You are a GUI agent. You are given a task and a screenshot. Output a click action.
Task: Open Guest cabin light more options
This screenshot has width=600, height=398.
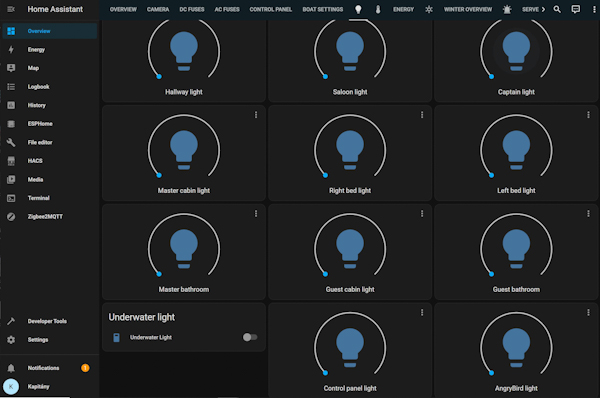[422, 214]
